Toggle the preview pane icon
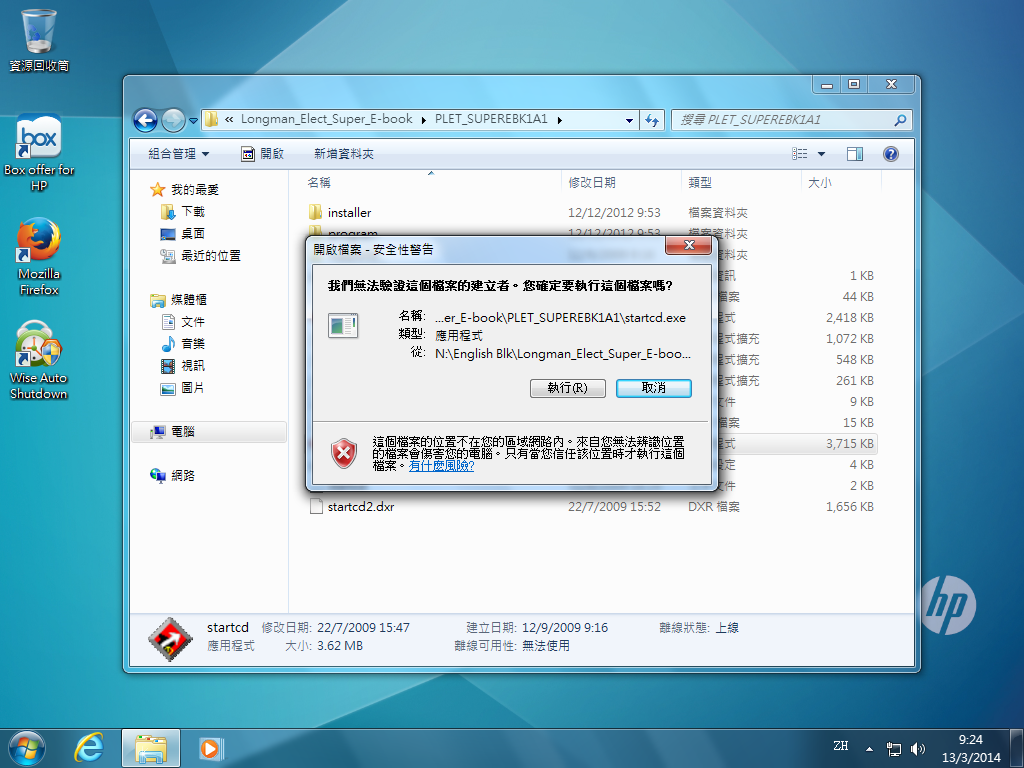This screenshot has height=768, width=1024. [854, 154]
